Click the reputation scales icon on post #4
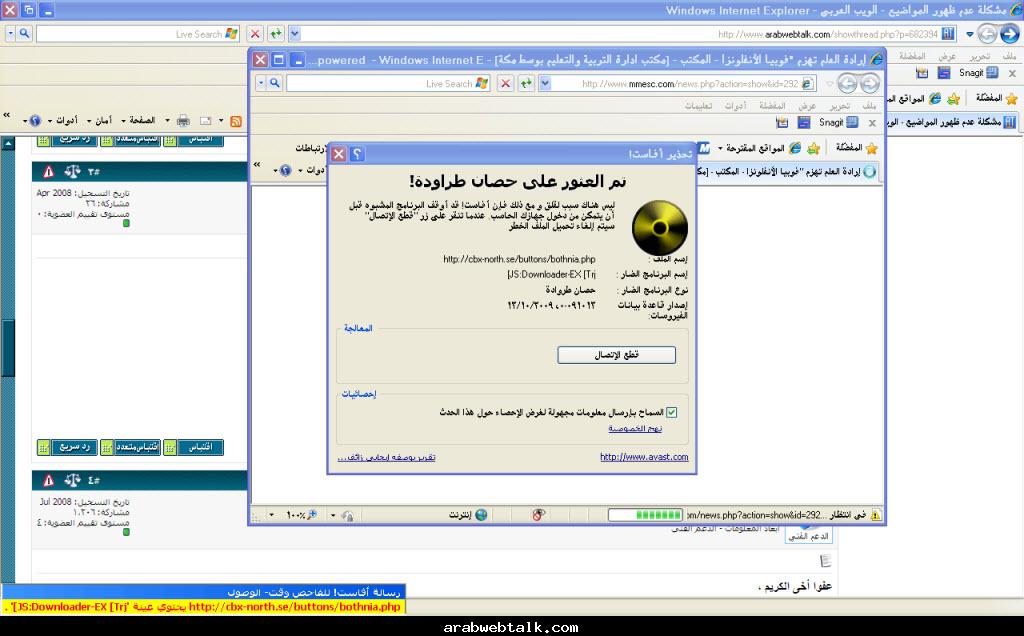Screen dimensions: 1024x636 click(x=72, y=481)
